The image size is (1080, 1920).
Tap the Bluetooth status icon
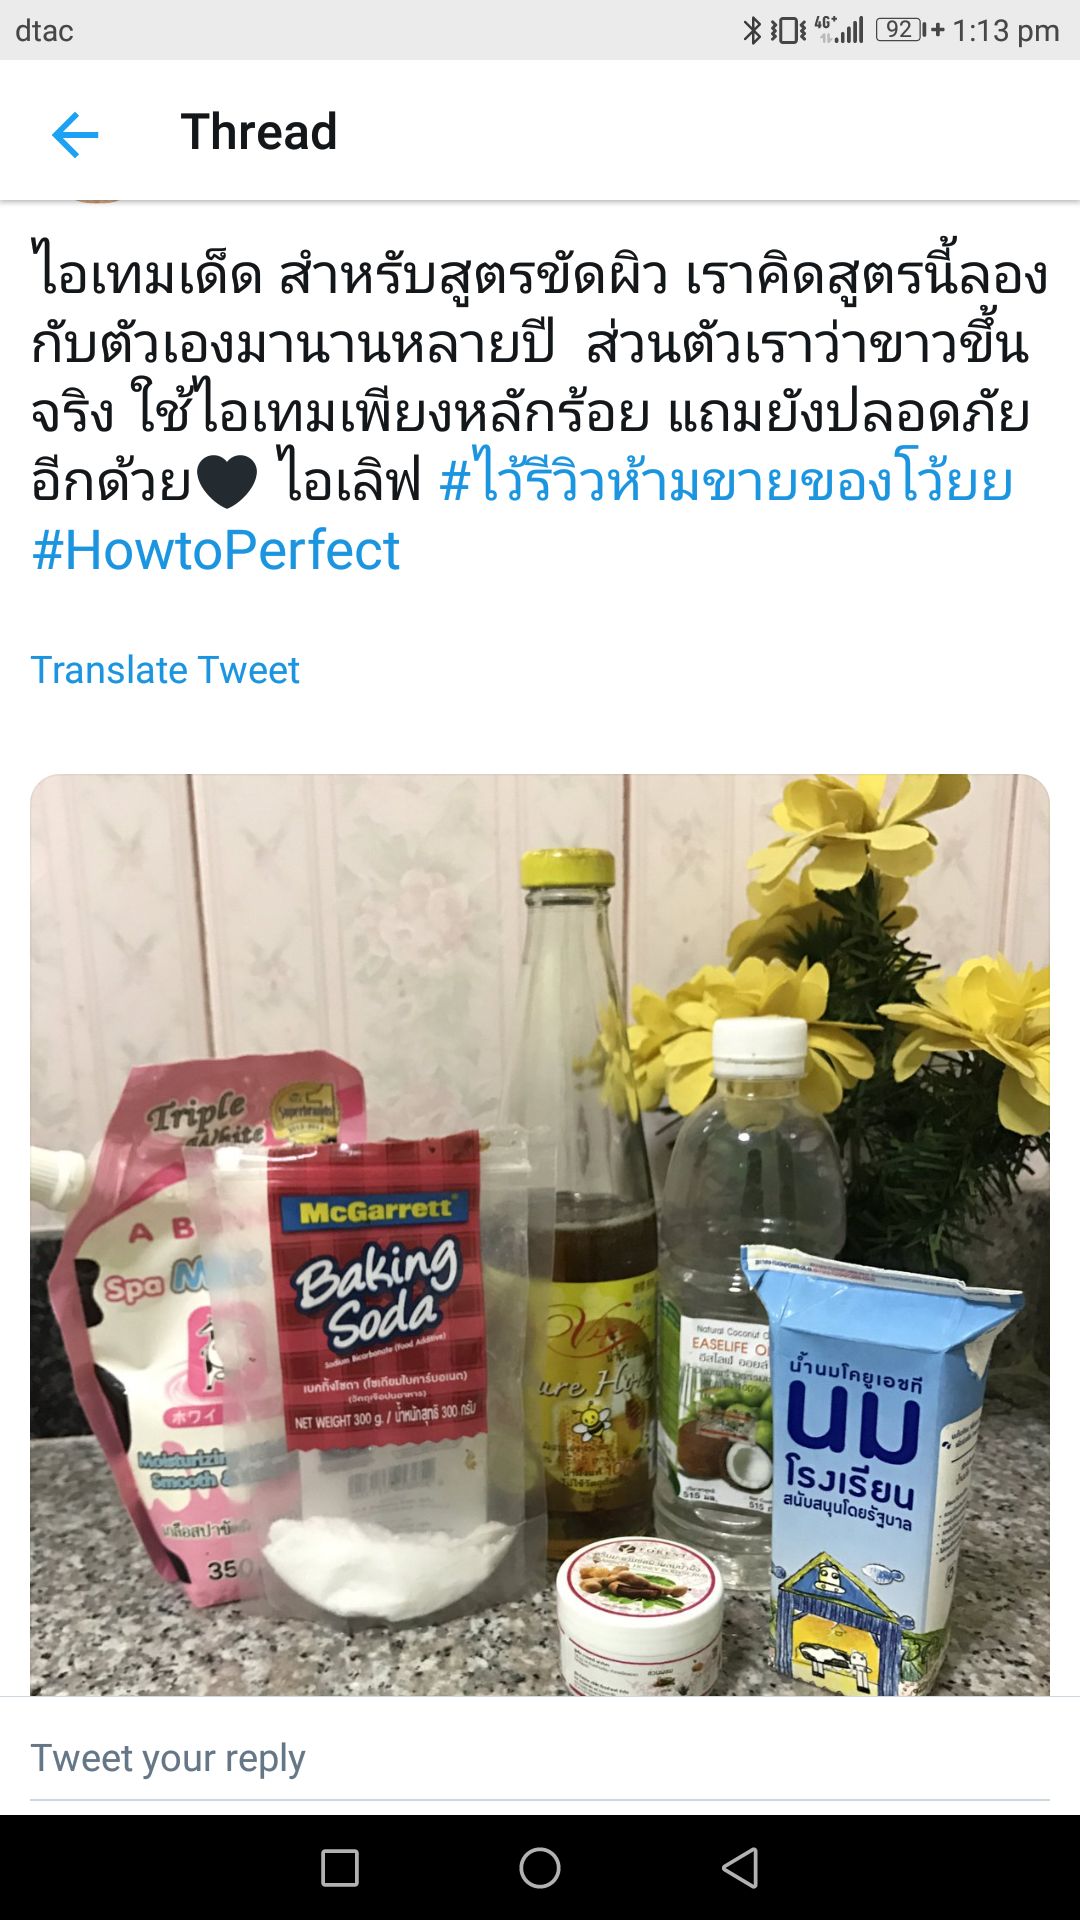(752, 30)
